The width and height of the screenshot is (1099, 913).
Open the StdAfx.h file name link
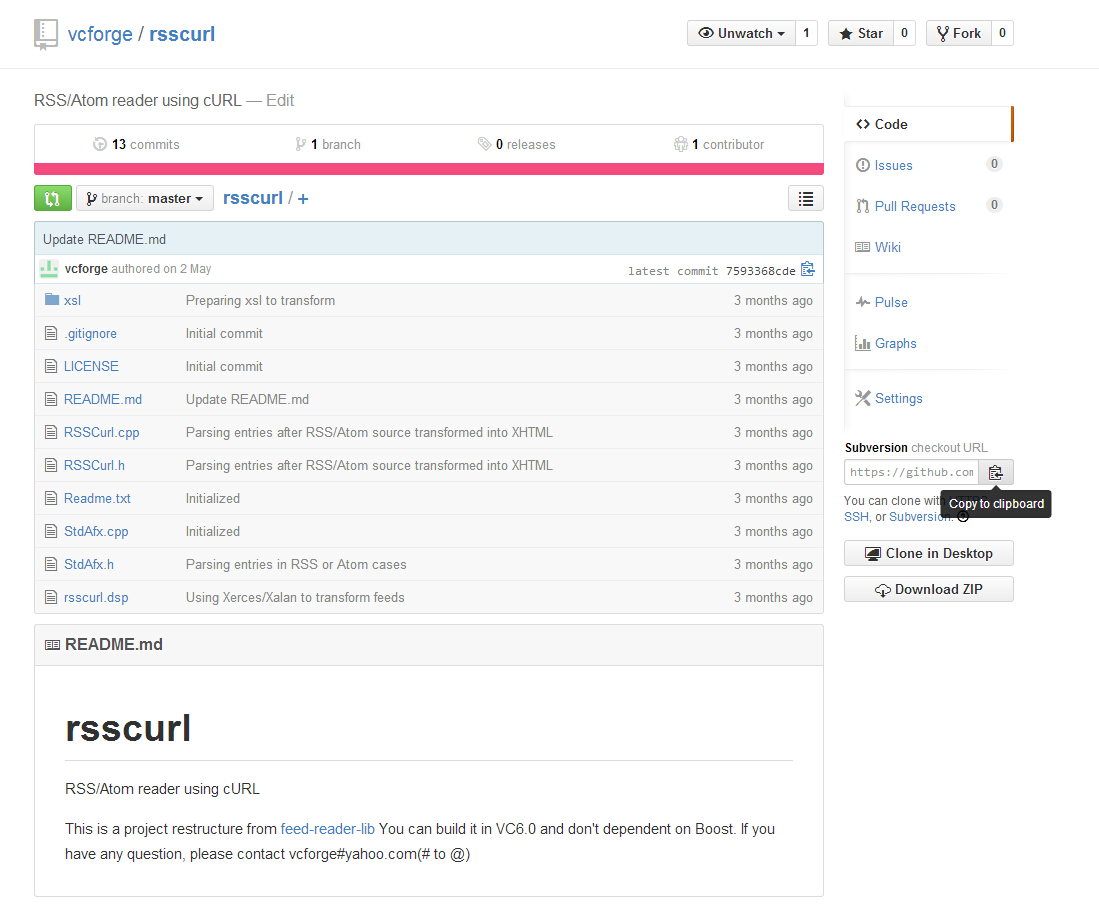(89, 564)
